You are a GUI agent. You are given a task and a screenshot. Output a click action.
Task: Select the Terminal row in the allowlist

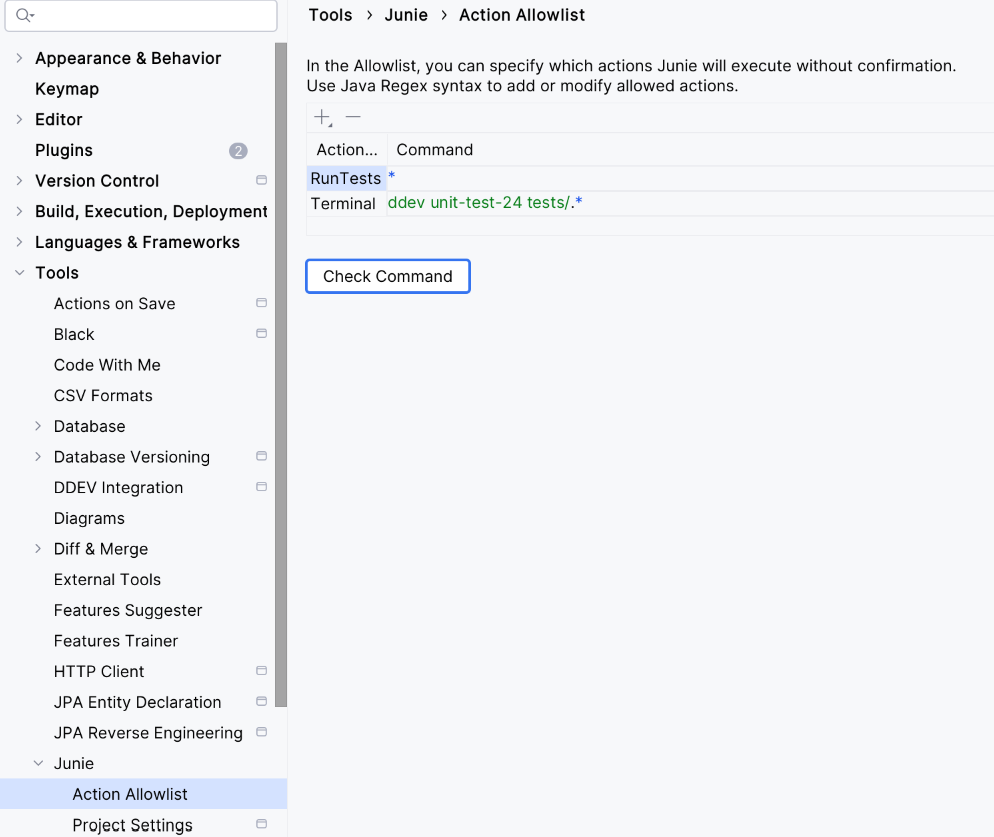(x=343, y=203)
